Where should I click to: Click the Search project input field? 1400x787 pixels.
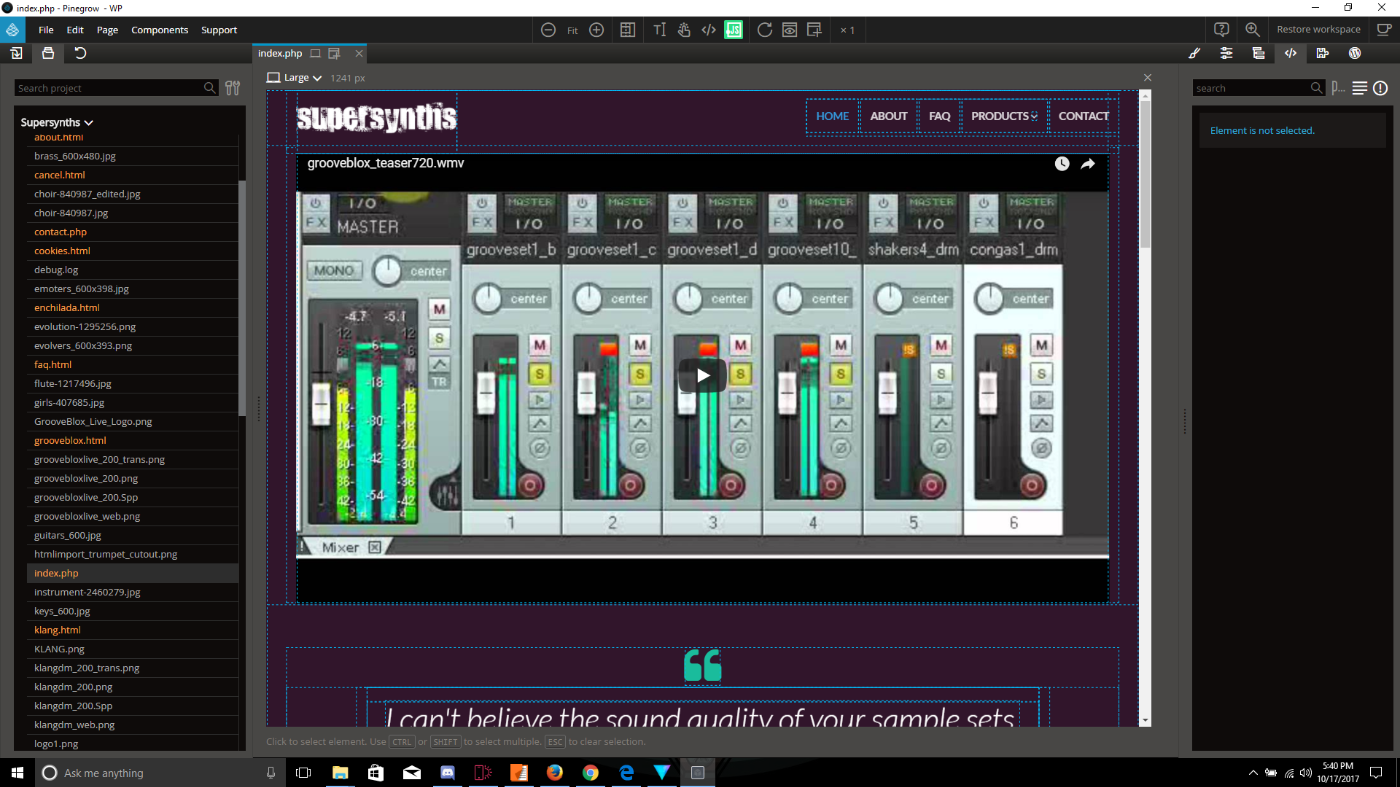[108, 88]
